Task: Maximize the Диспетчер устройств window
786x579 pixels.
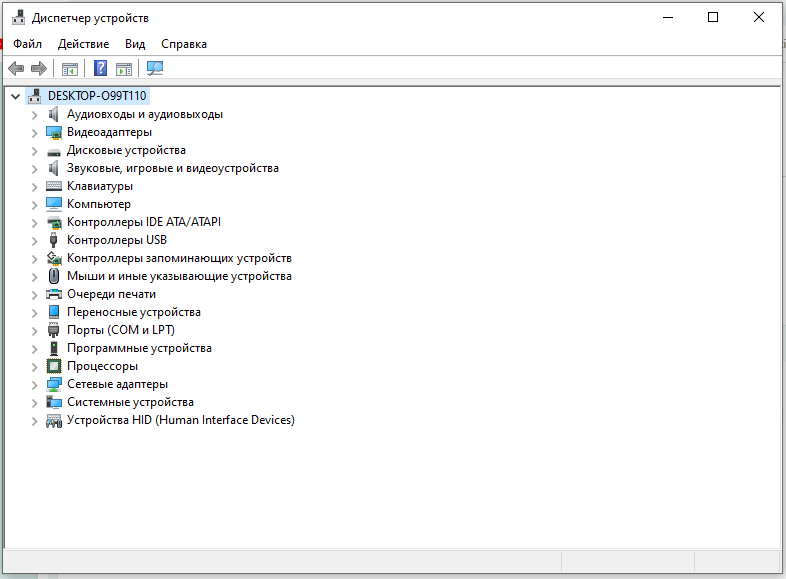Action: (x=713, y=18)
